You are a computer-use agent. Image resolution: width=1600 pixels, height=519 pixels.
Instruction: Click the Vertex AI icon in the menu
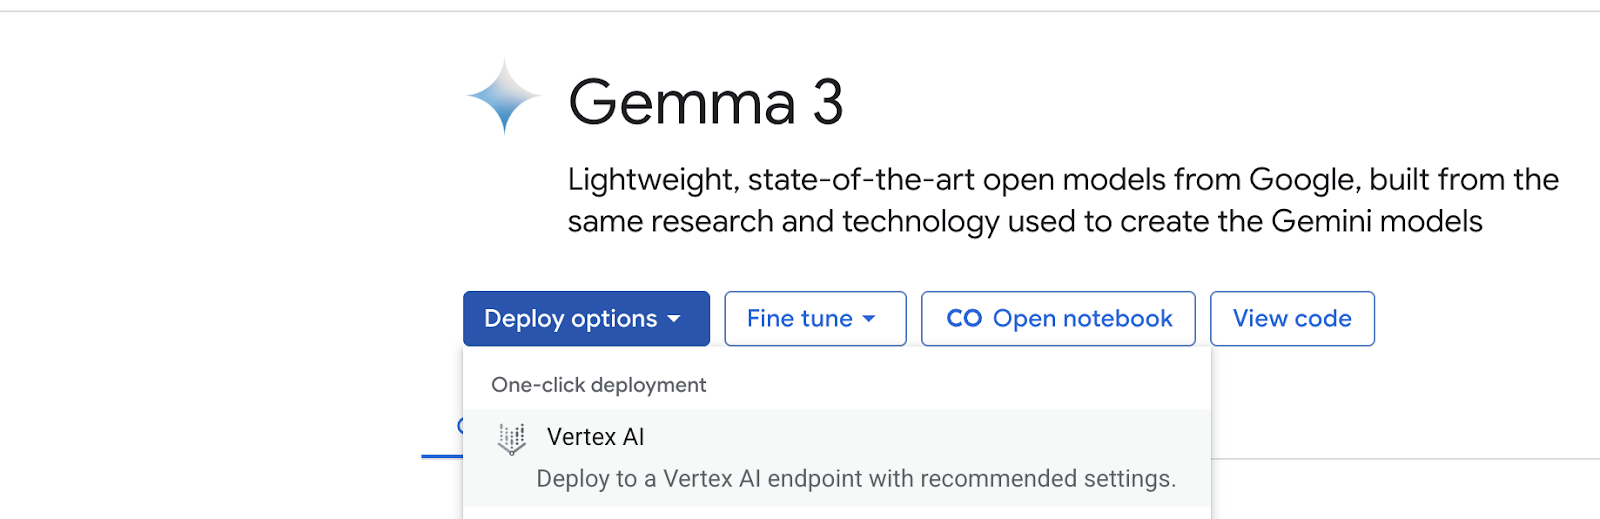(512, 438)
